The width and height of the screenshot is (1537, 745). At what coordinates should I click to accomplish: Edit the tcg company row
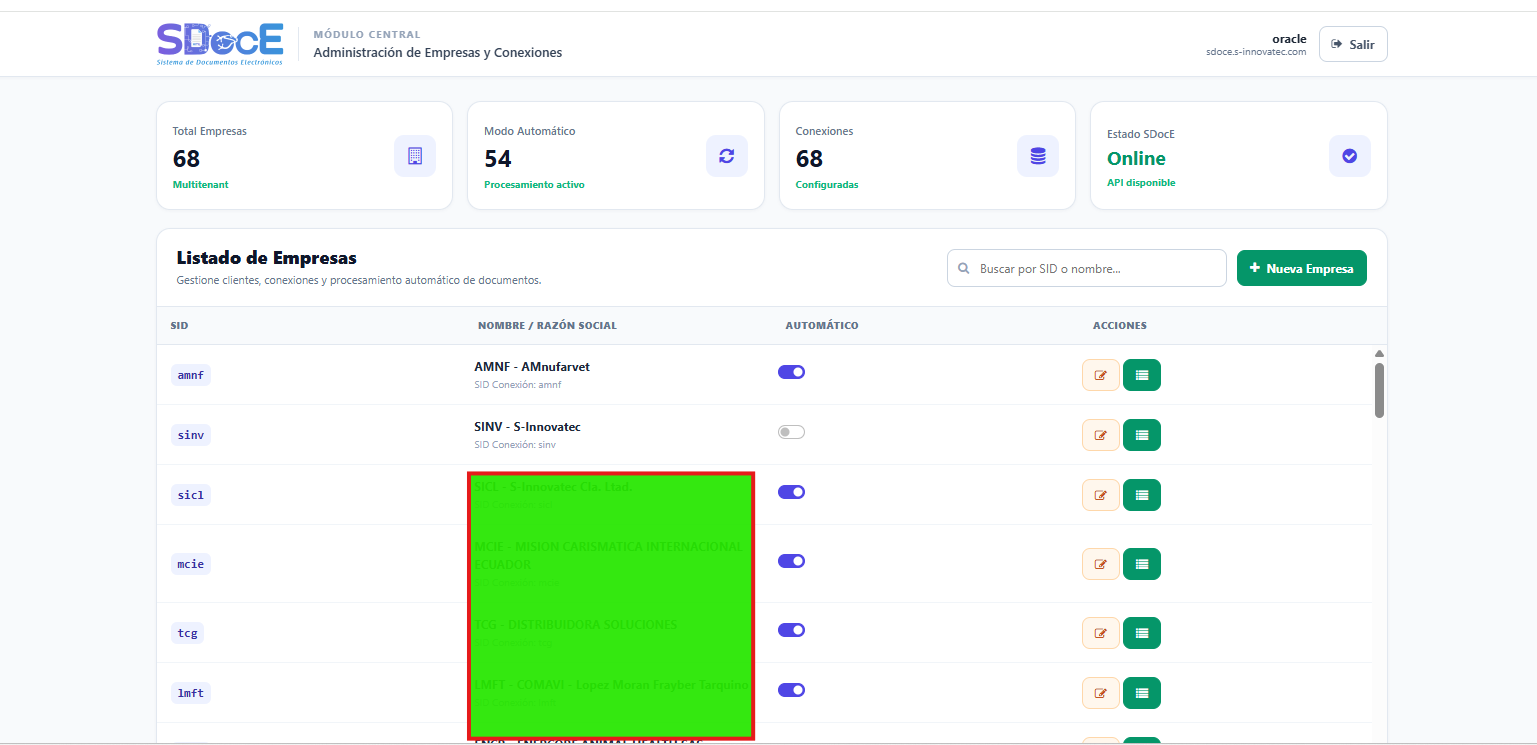pyautogui.click(x=1101, y=633)
